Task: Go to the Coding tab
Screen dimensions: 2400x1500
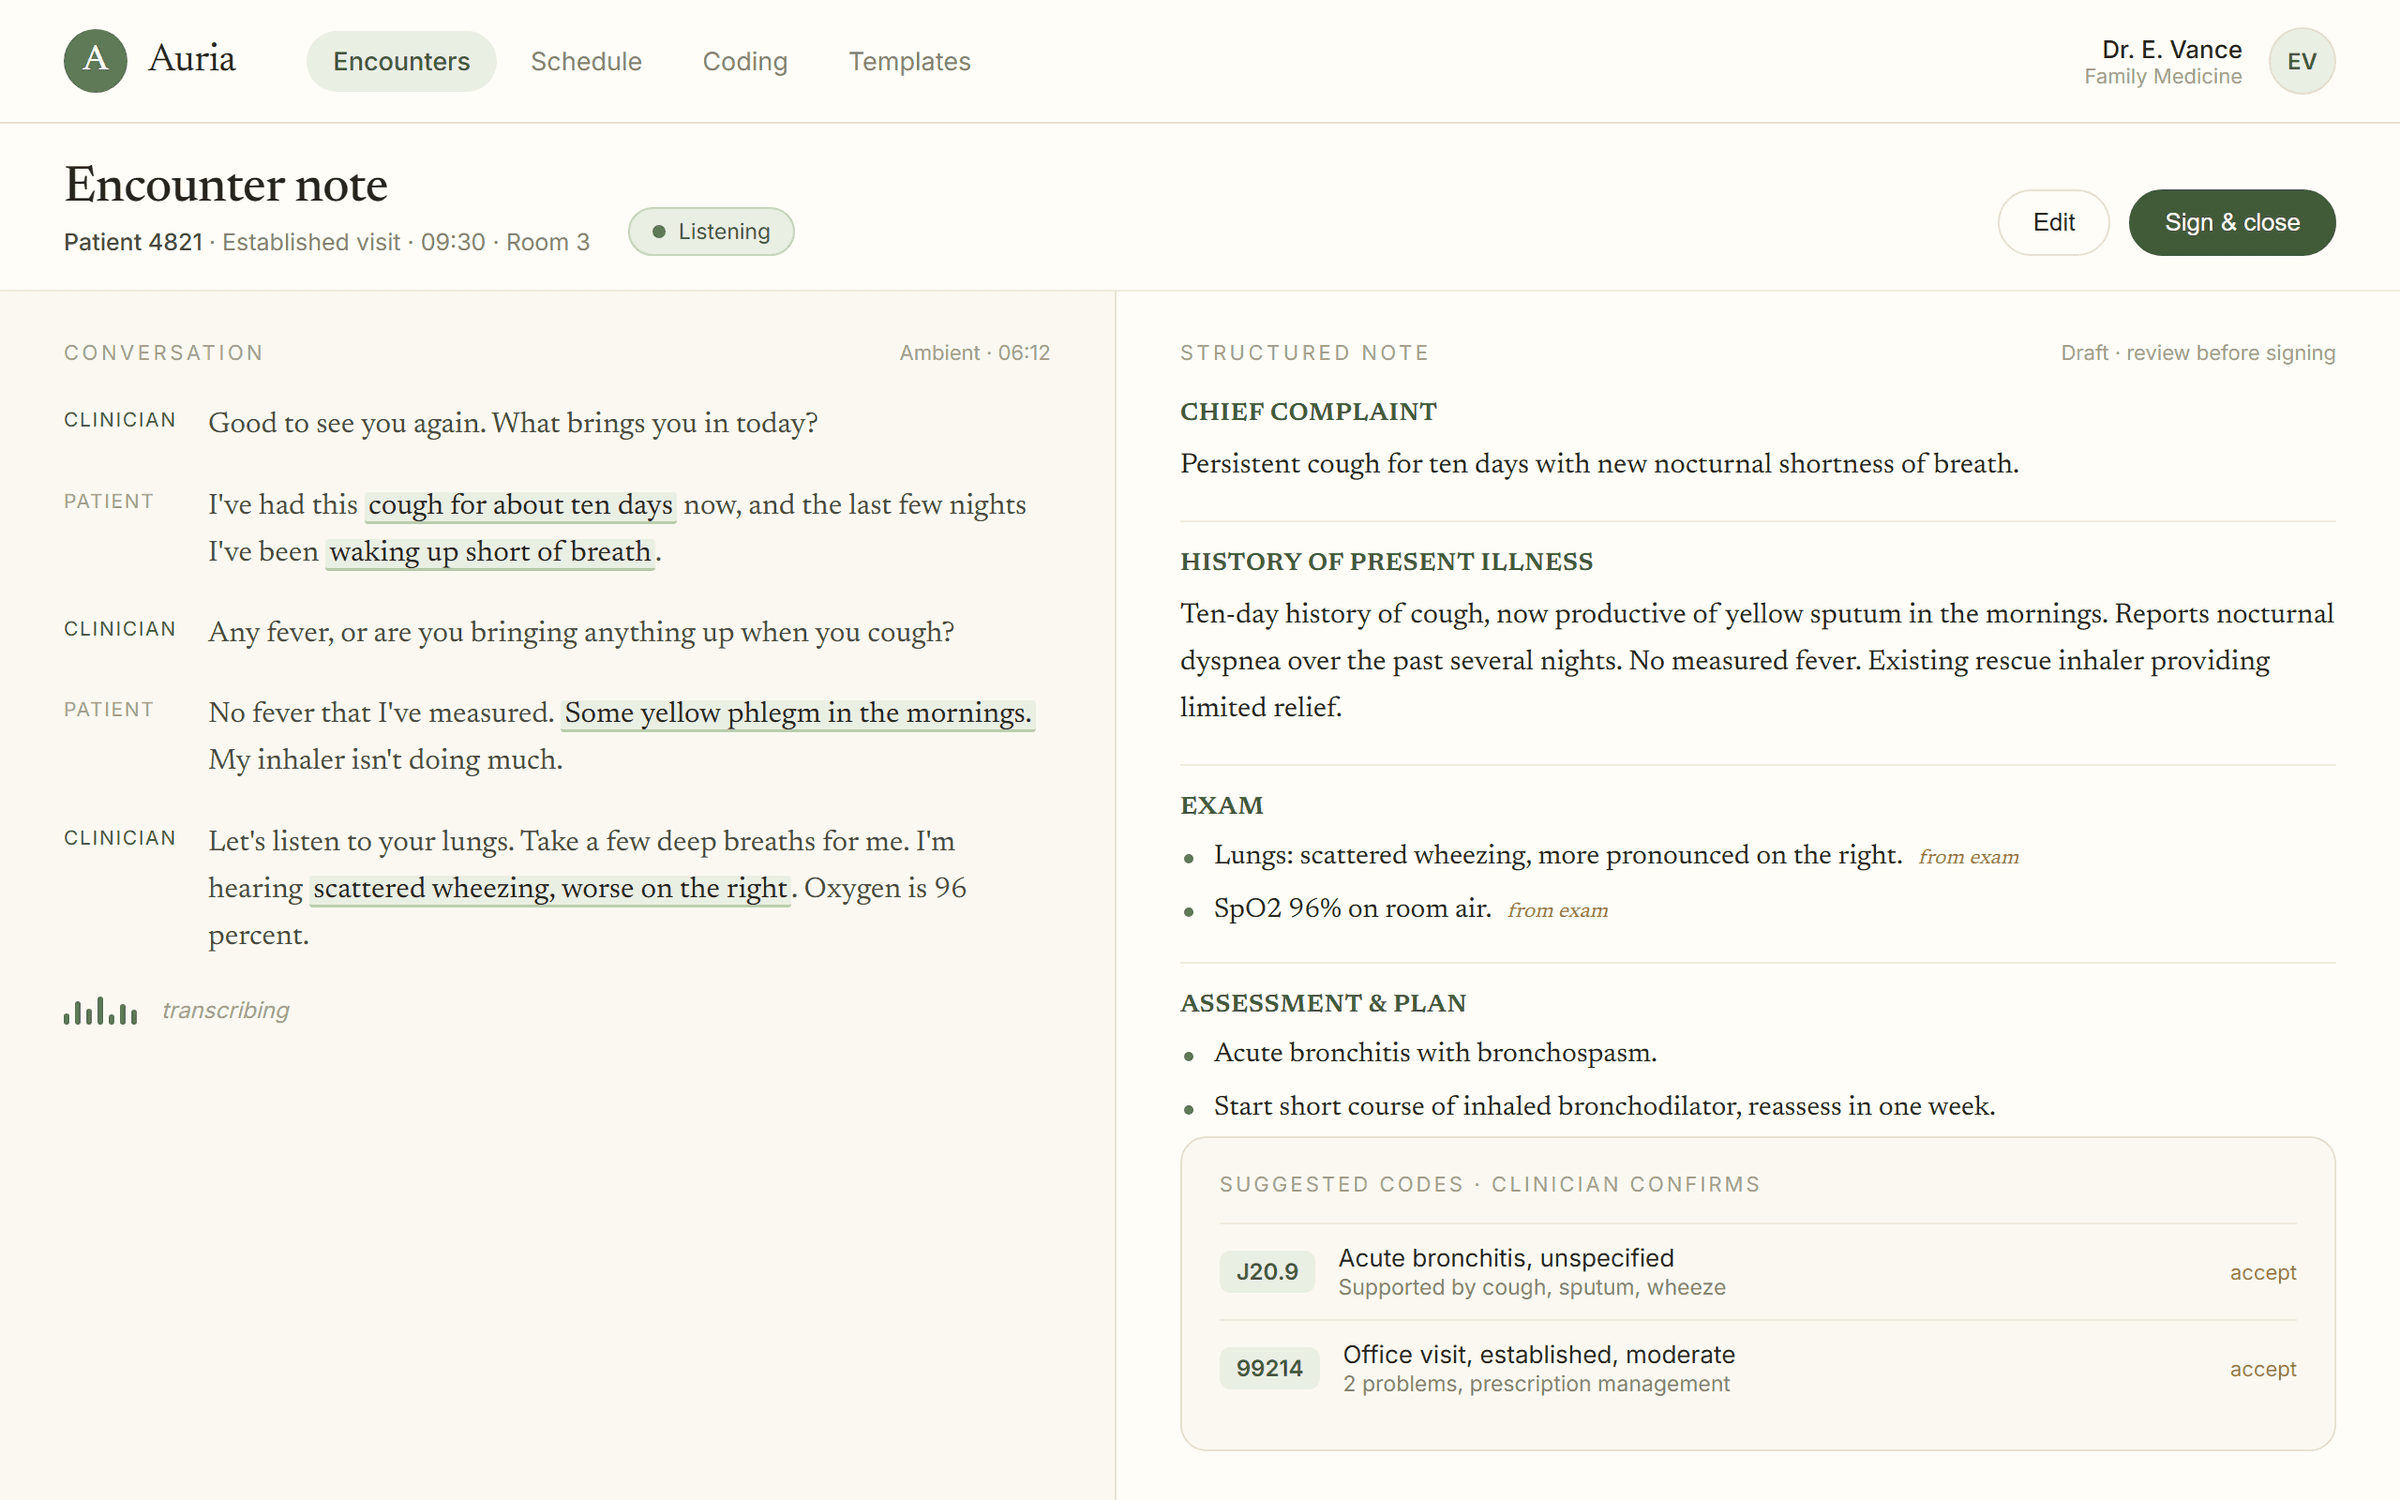Action: (745, 61)
